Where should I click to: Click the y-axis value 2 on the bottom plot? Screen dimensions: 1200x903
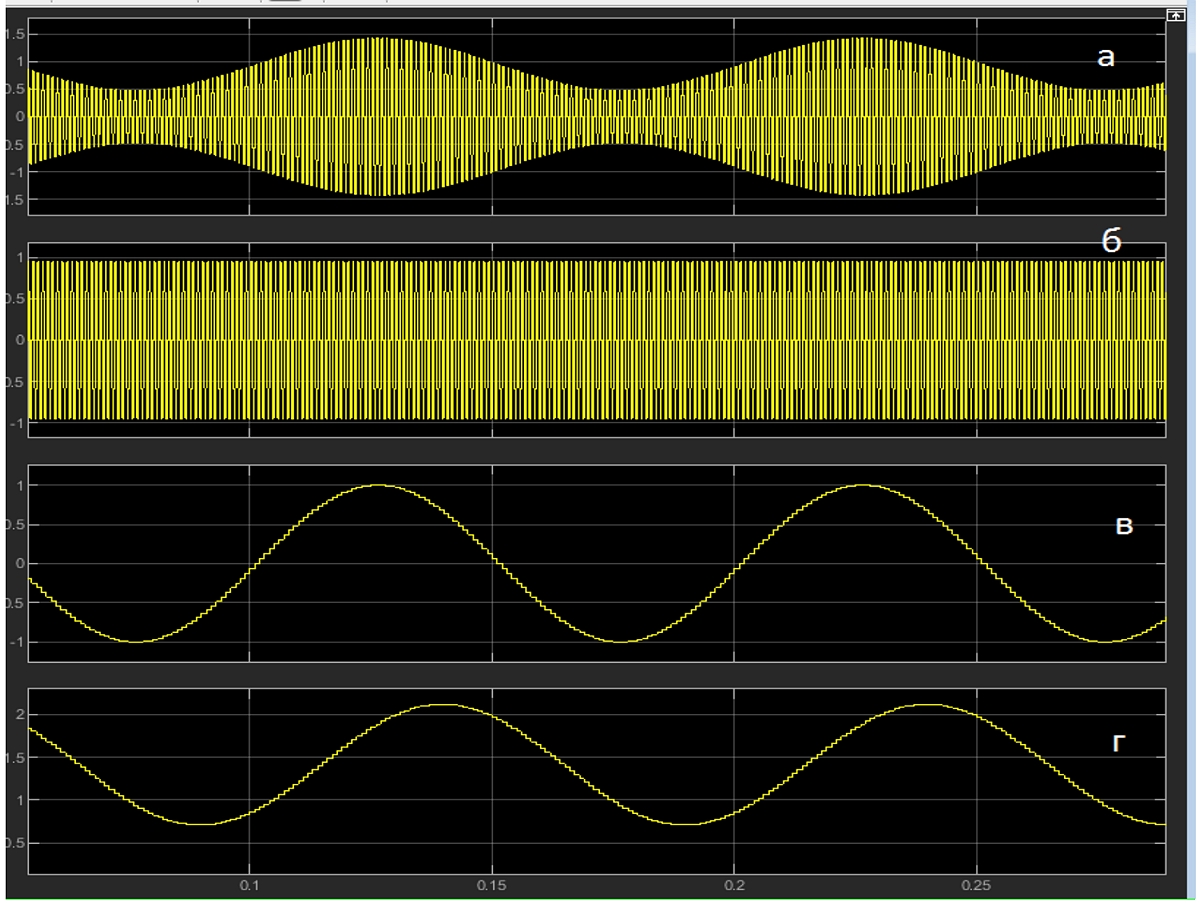[x=19, y=714]
